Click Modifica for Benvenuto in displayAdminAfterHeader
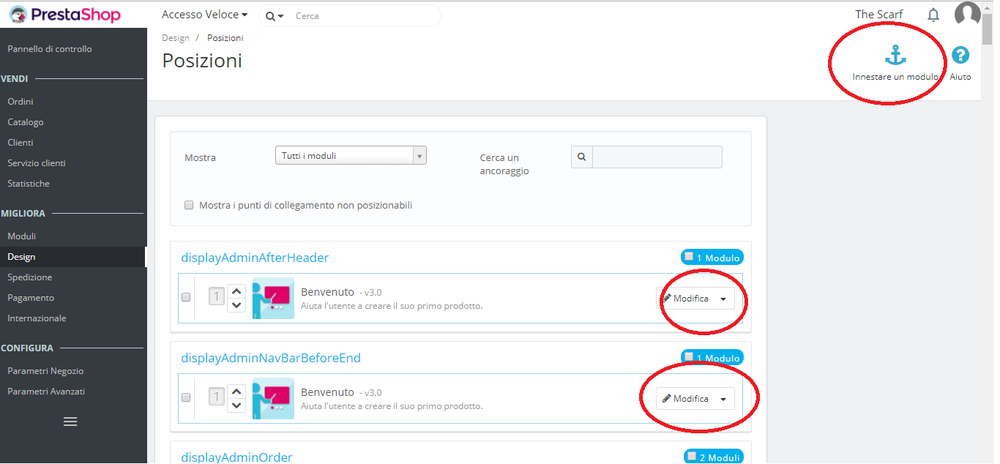This screenshot has height=464, width=1000. coord(686,298)
